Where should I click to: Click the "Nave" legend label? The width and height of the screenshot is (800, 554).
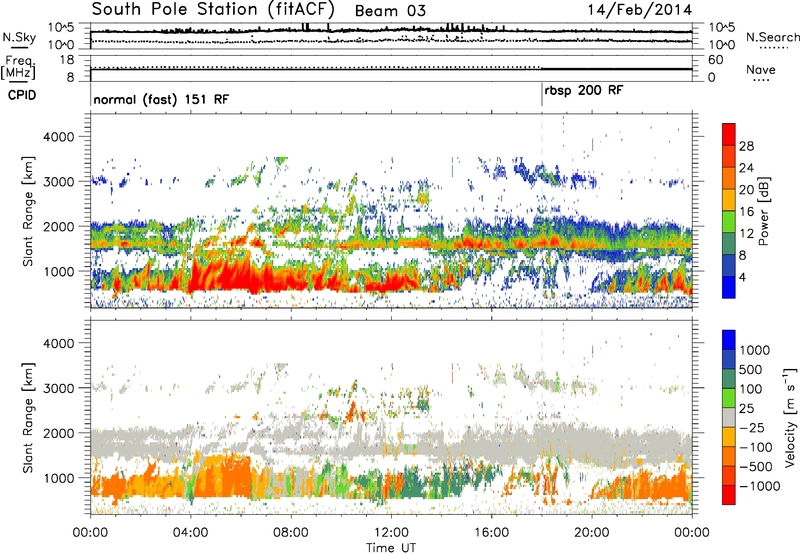pos(761,69)
